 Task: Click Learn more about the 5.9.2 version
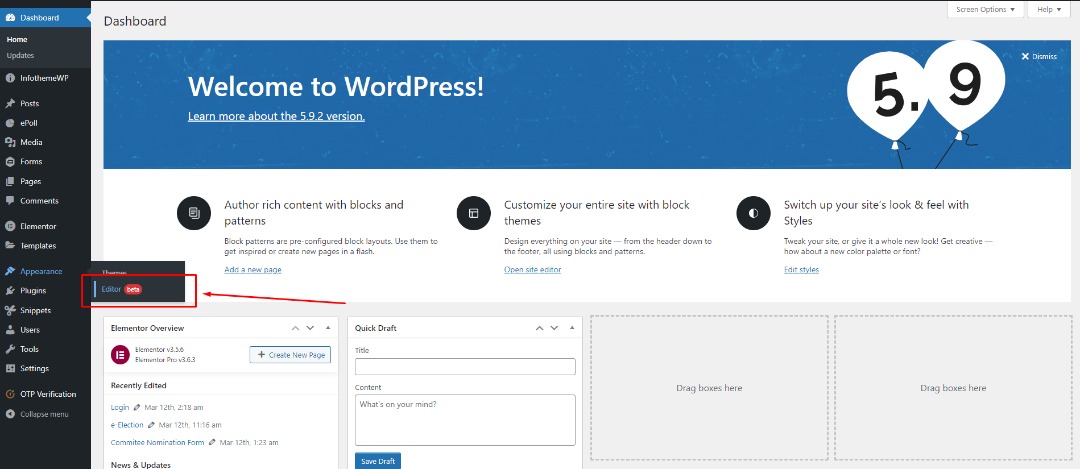click(276, 116)
